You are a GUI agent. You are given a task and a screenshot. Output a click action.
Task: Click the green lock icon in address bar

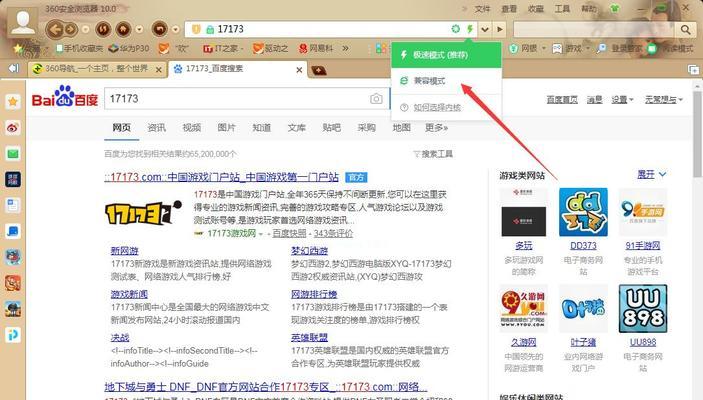point(209,30)
